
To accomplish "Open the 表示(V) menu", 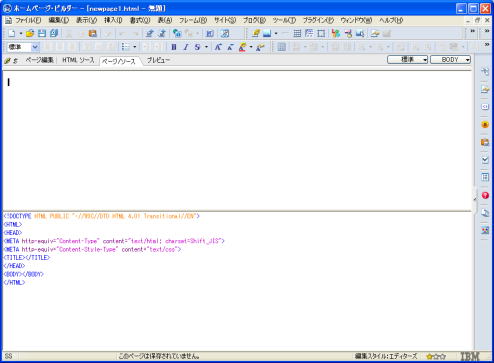I will [86, 20].
